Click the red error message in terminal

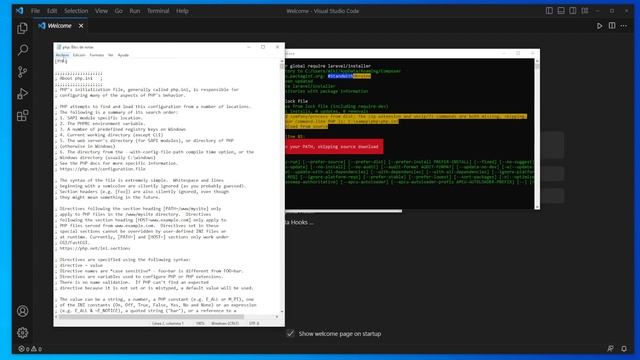click(334, 147)
